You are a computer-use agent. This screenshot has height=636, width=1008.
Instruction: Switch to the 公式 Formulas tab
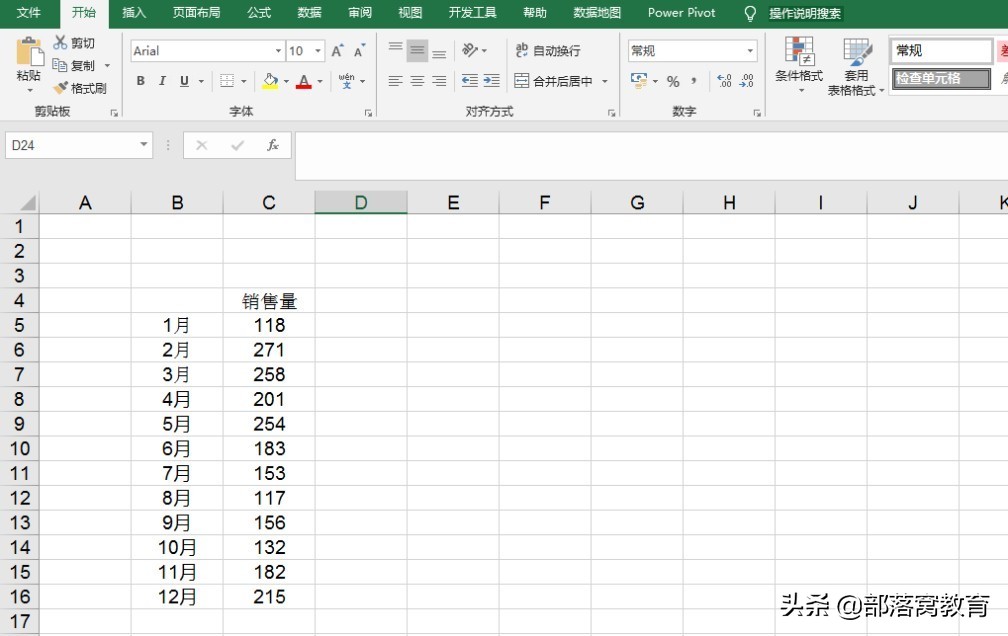click(259, 13)
